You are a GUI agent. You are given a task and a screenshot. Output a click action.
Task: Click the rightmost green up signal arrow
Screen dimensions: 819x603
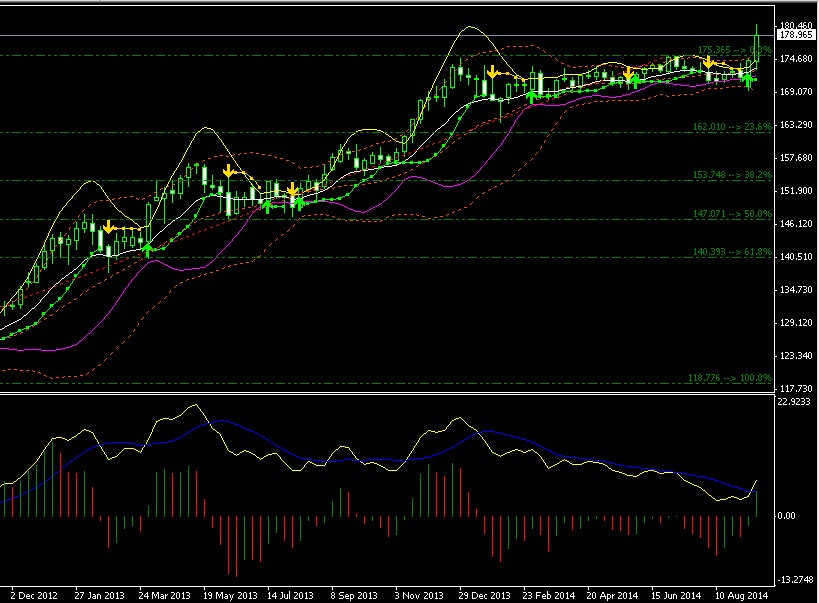coord(748,80)
